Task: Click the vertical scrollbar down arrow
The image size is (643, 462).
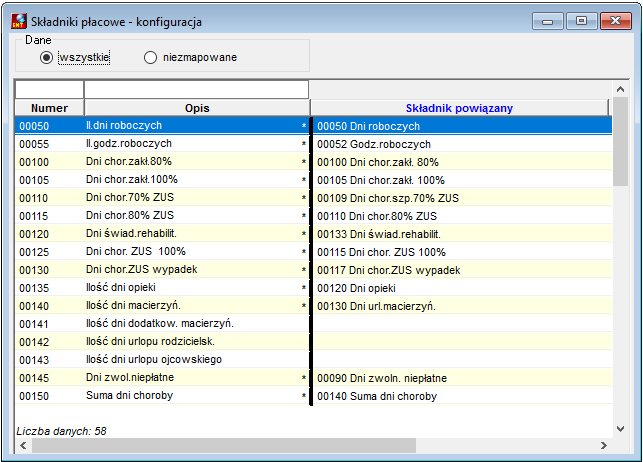Action: [620, 429]
